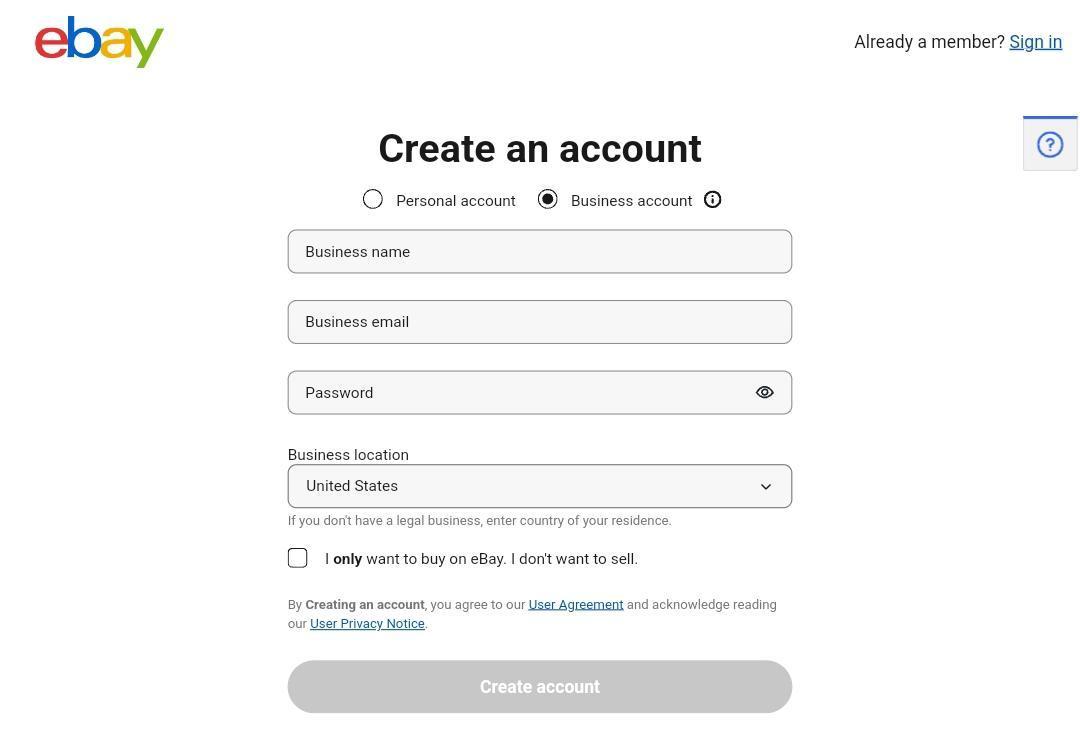This screenshot has width=1080, height=737.
Task: Click the Business account info icon
Action: (x=713, y=200)
